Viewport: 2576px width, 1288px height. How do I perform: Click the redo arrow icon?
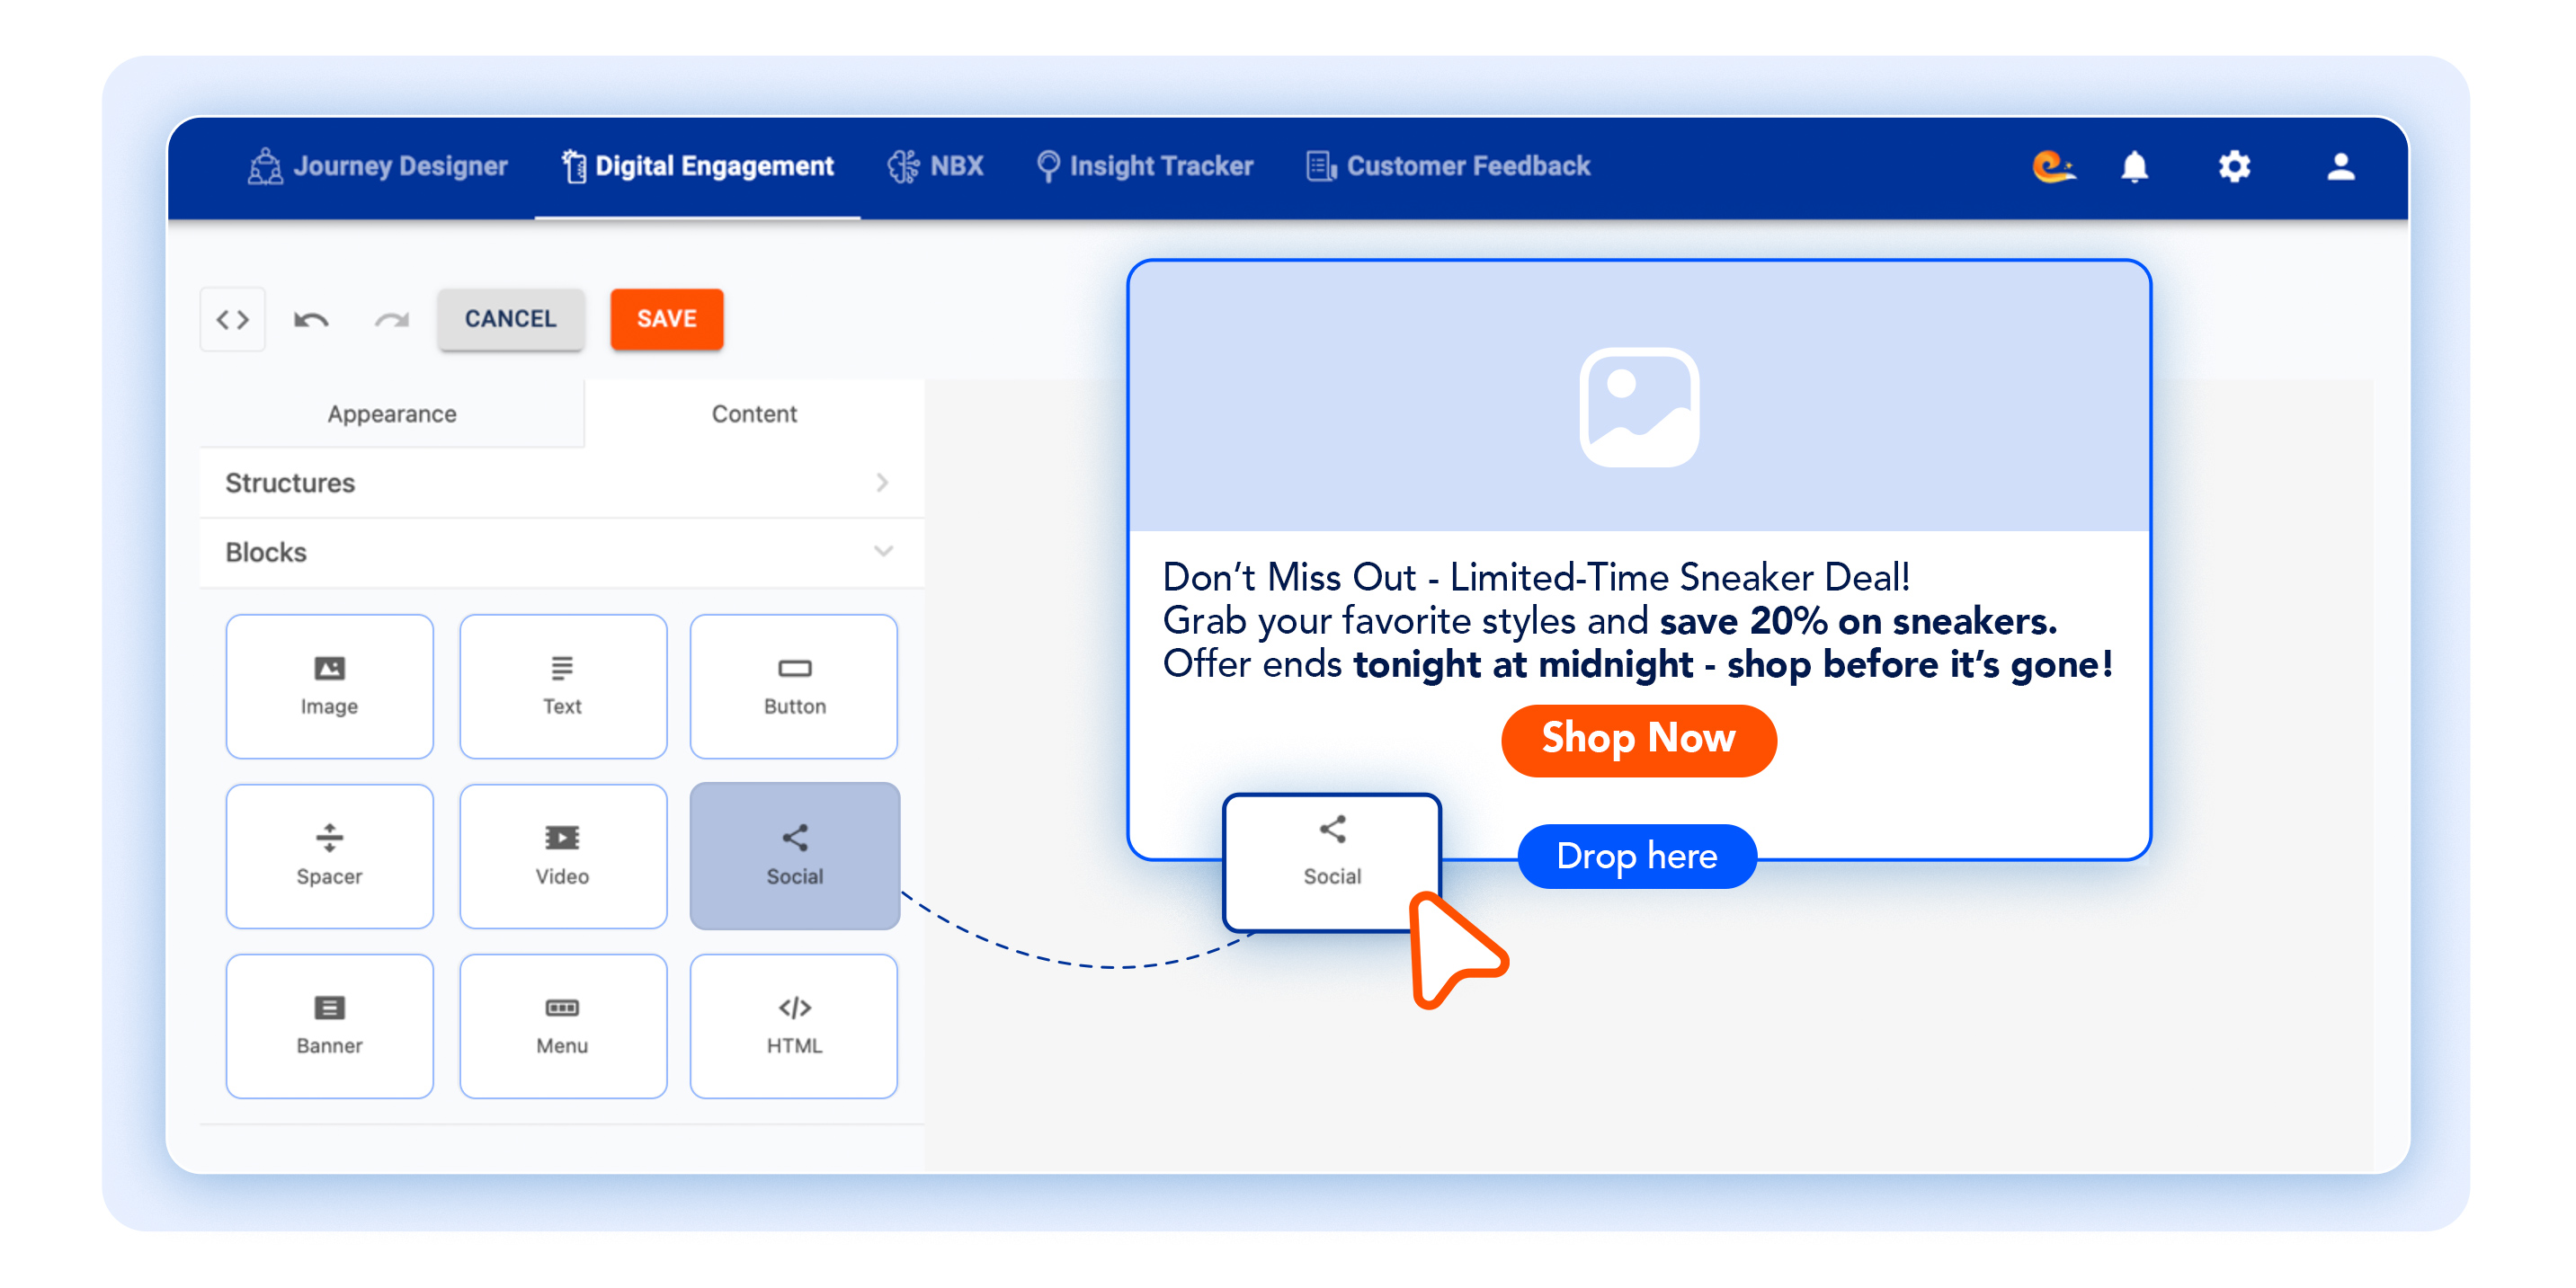[x=391, y=320]
